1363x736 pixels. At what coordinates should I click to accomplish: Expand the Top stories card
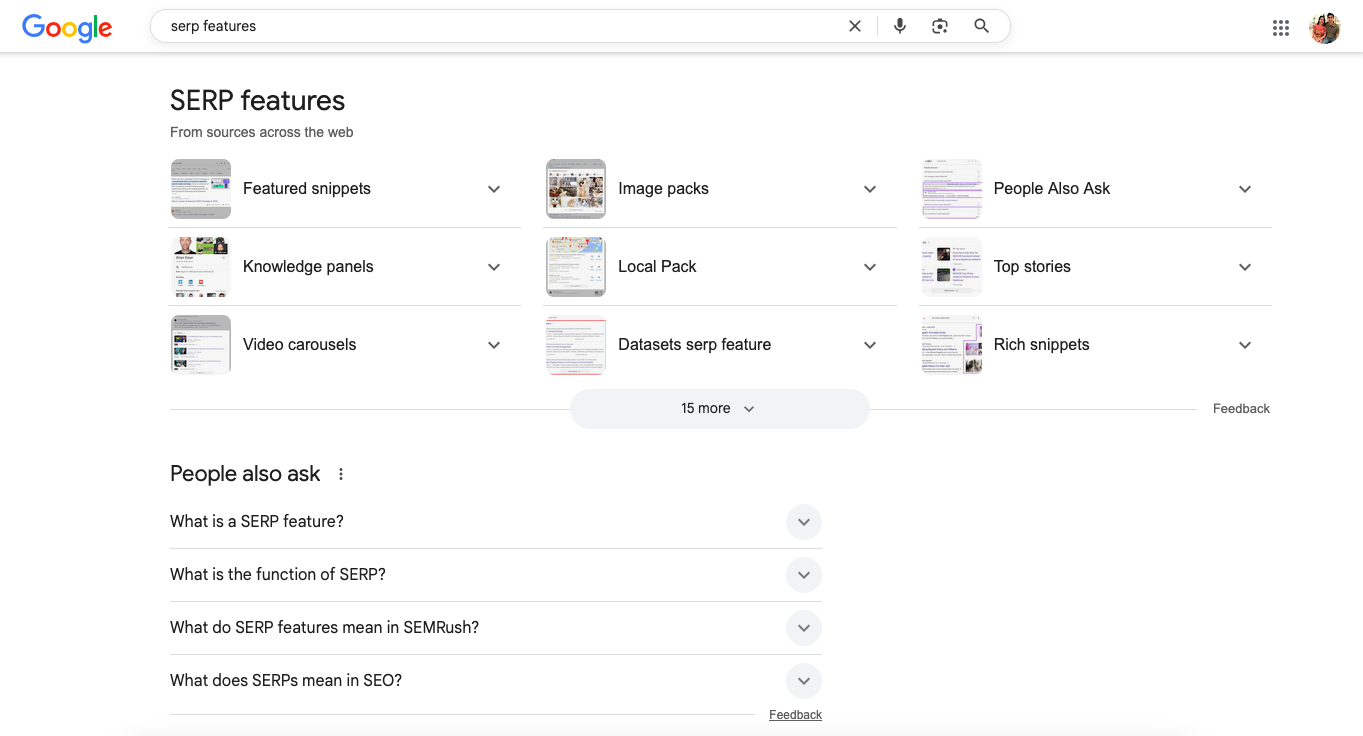(x=1245, y=267)
